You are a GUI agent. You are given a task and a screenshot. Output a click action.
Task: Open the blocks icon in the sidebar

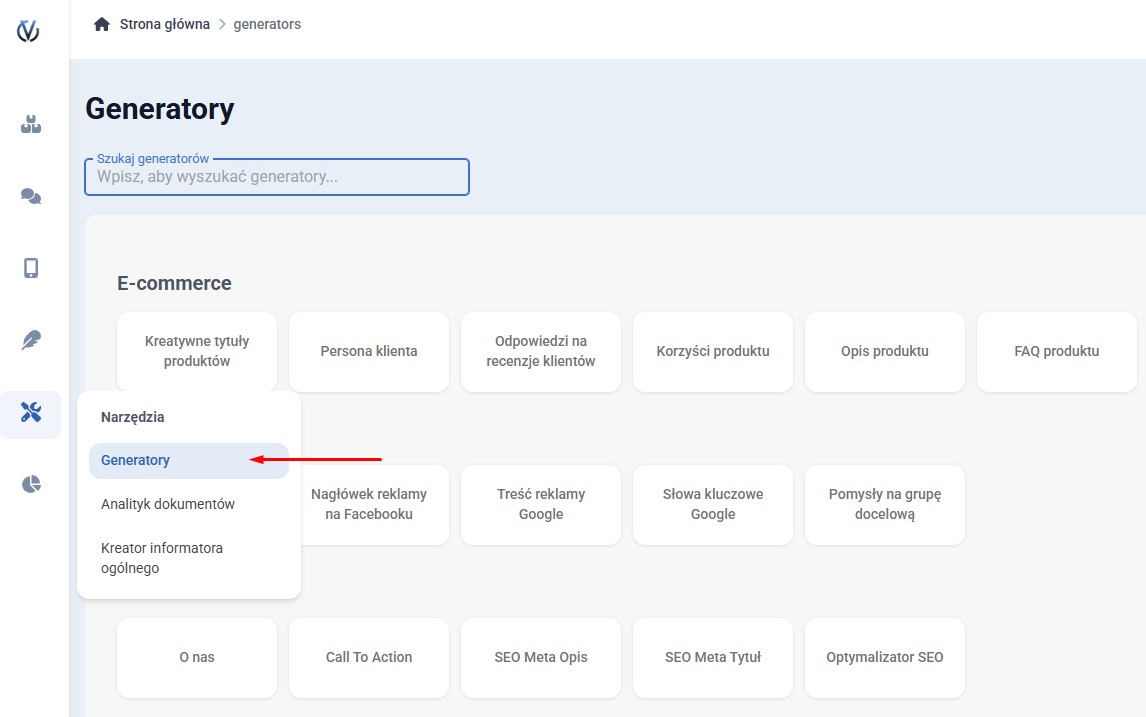click(31, 126)
